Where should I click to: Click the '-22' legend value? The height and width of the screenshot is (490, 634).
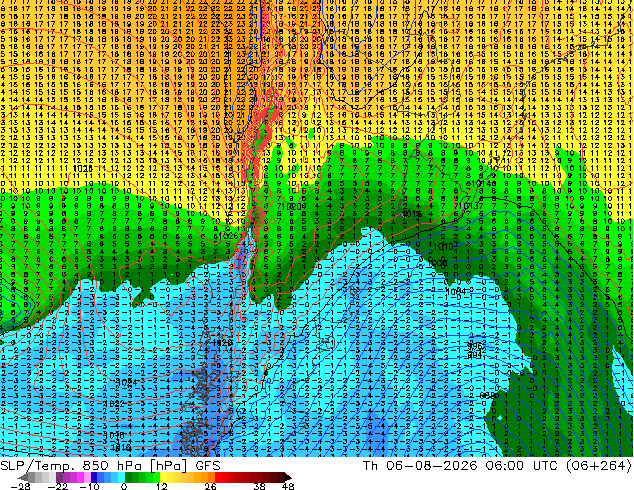pos(58,486)
